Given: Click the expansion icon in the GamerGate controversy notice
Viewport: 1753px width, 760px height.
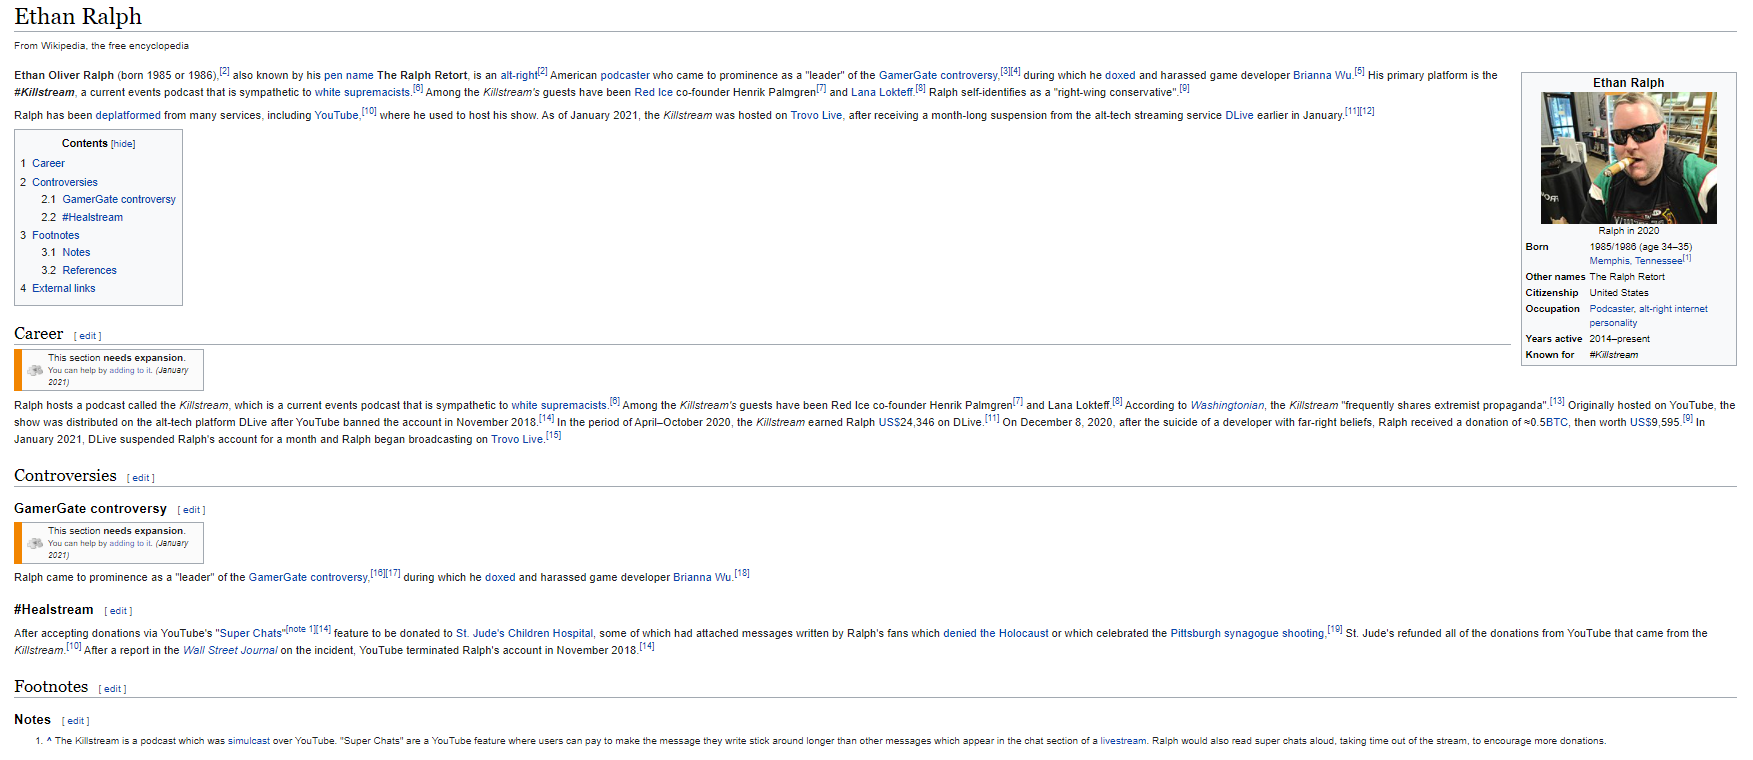Looking at the screenshot, I should coord(35,543).
